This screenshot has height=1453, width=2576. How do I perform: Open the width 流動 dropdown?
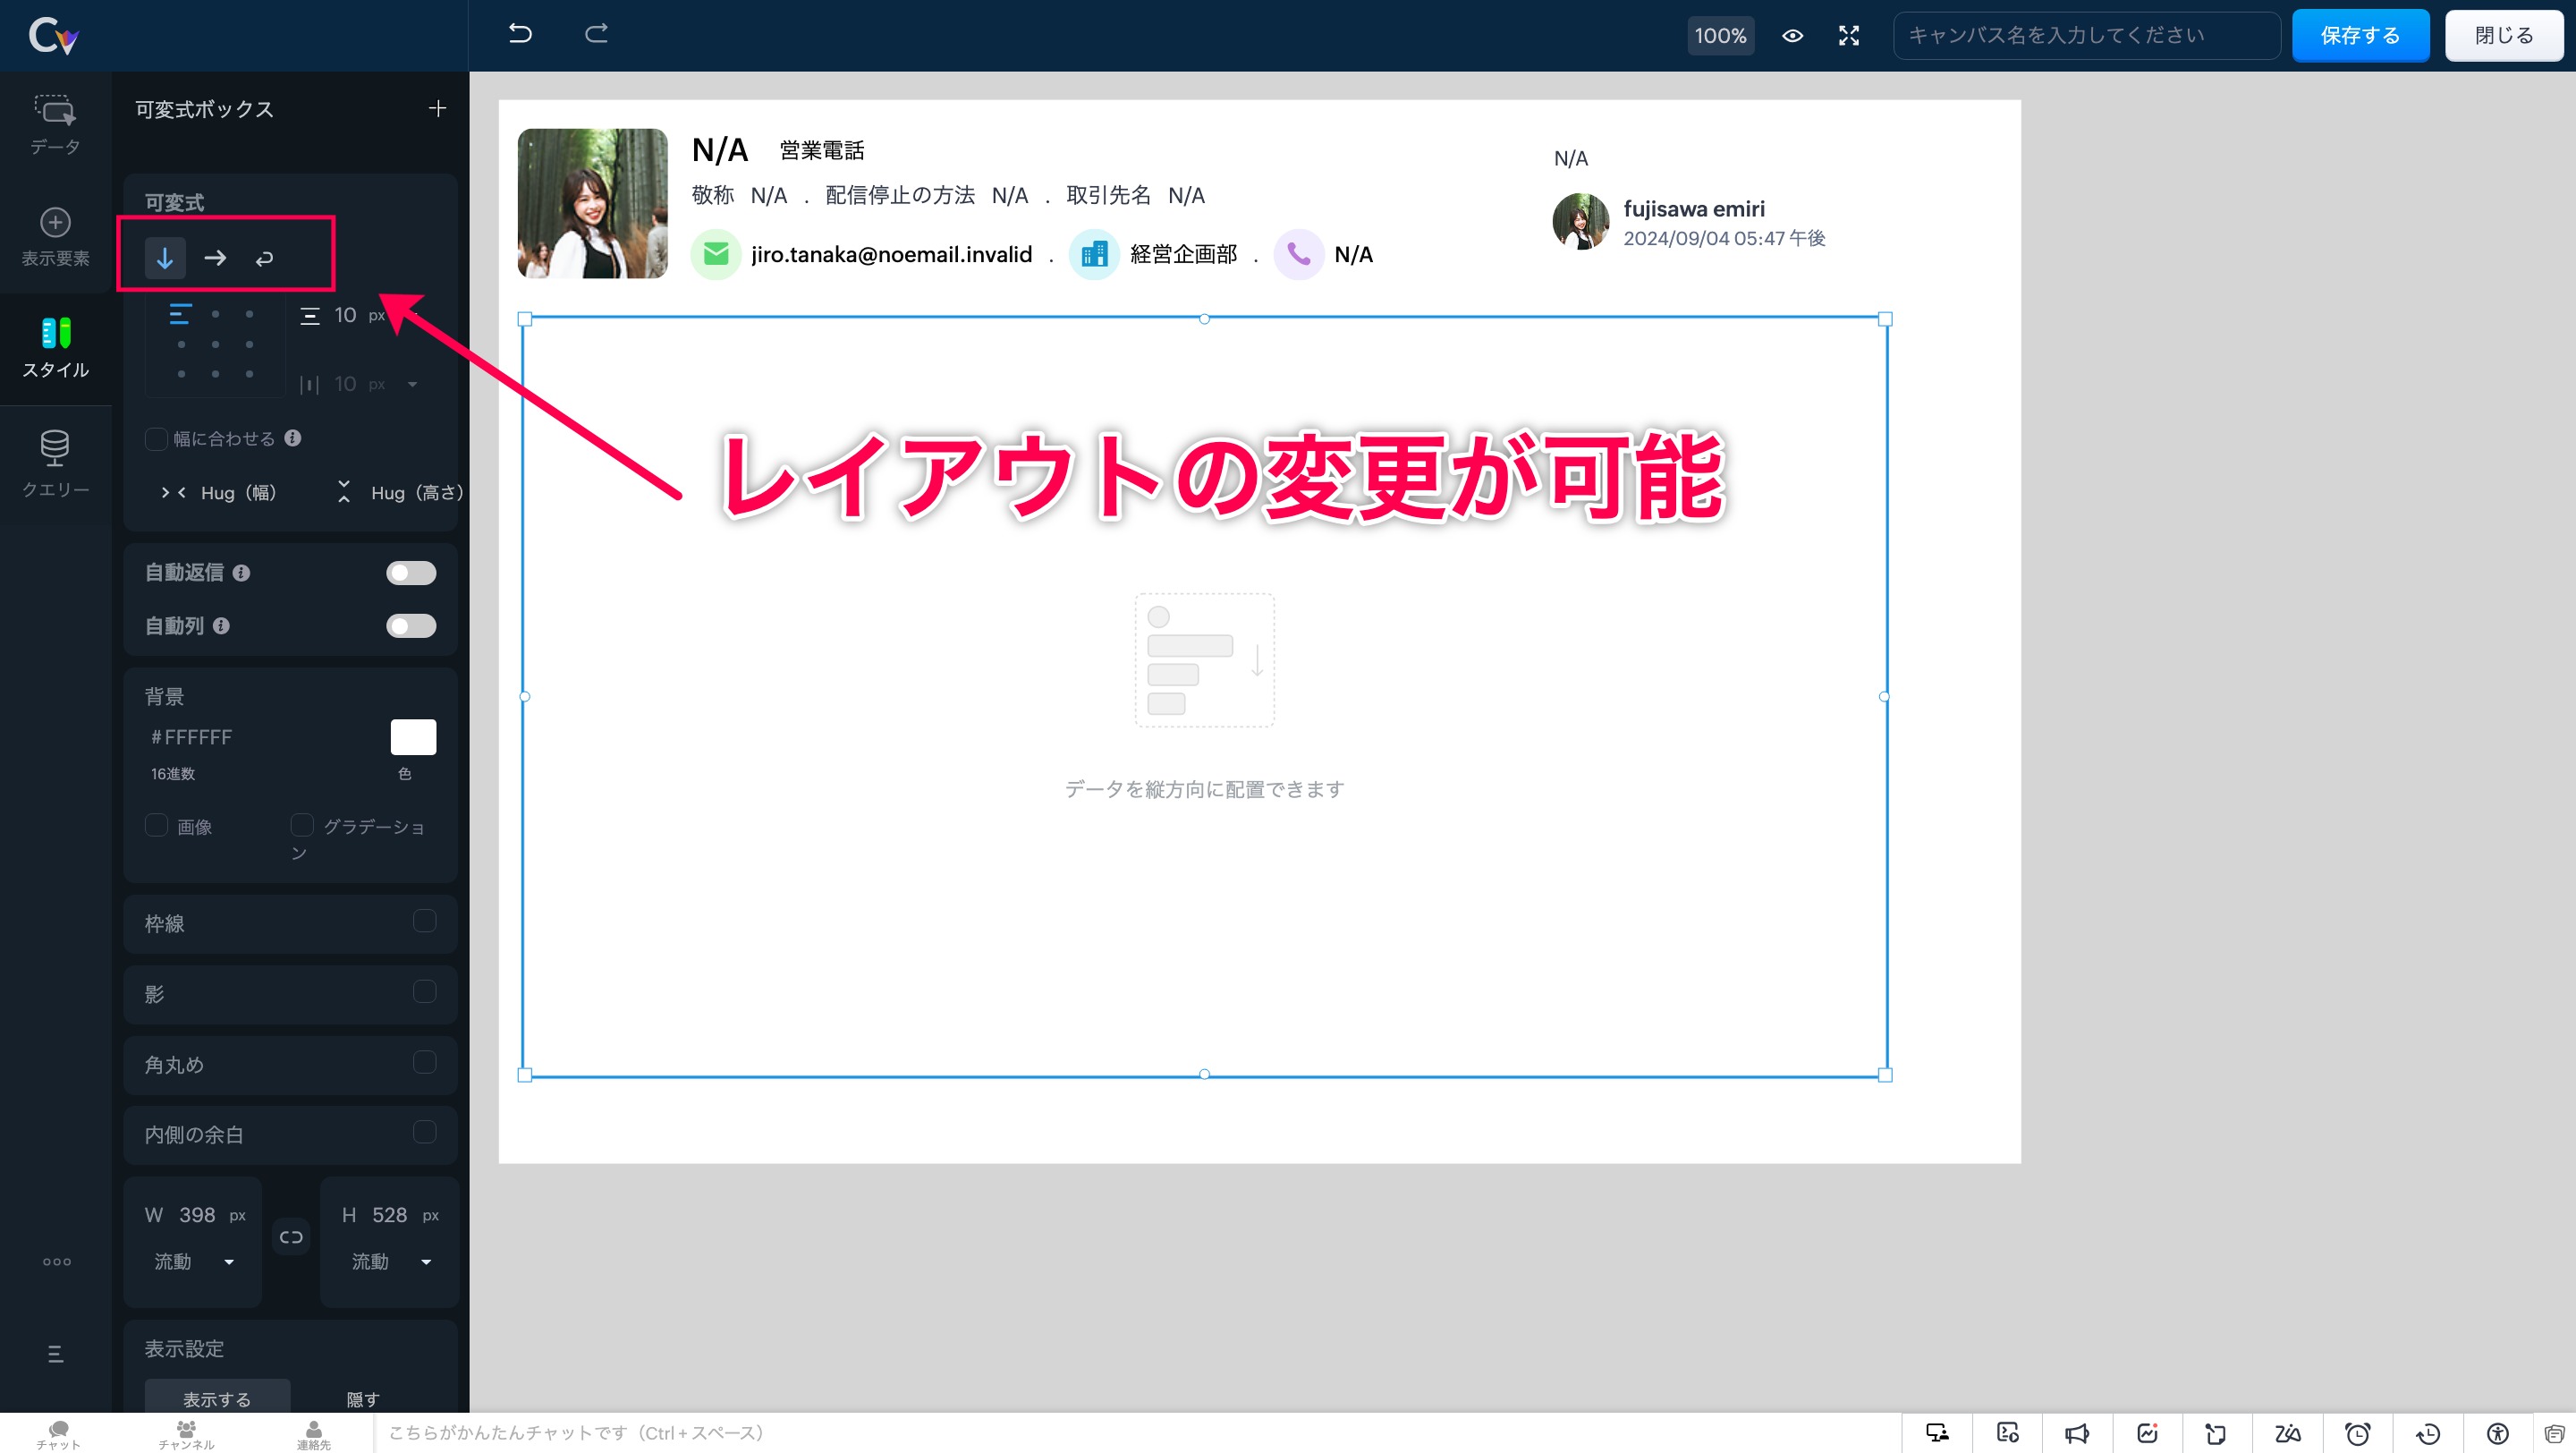[194, 1262]
